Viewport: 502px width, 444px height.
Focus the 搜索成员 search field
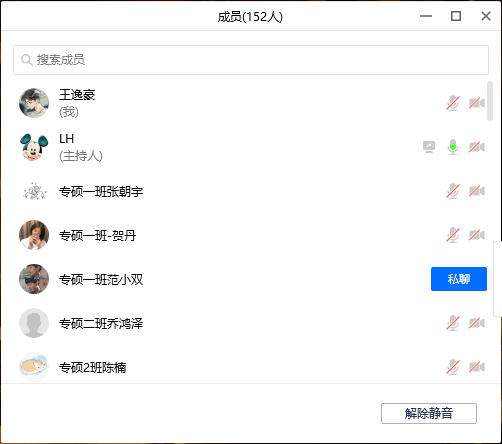tap(251, 60)
